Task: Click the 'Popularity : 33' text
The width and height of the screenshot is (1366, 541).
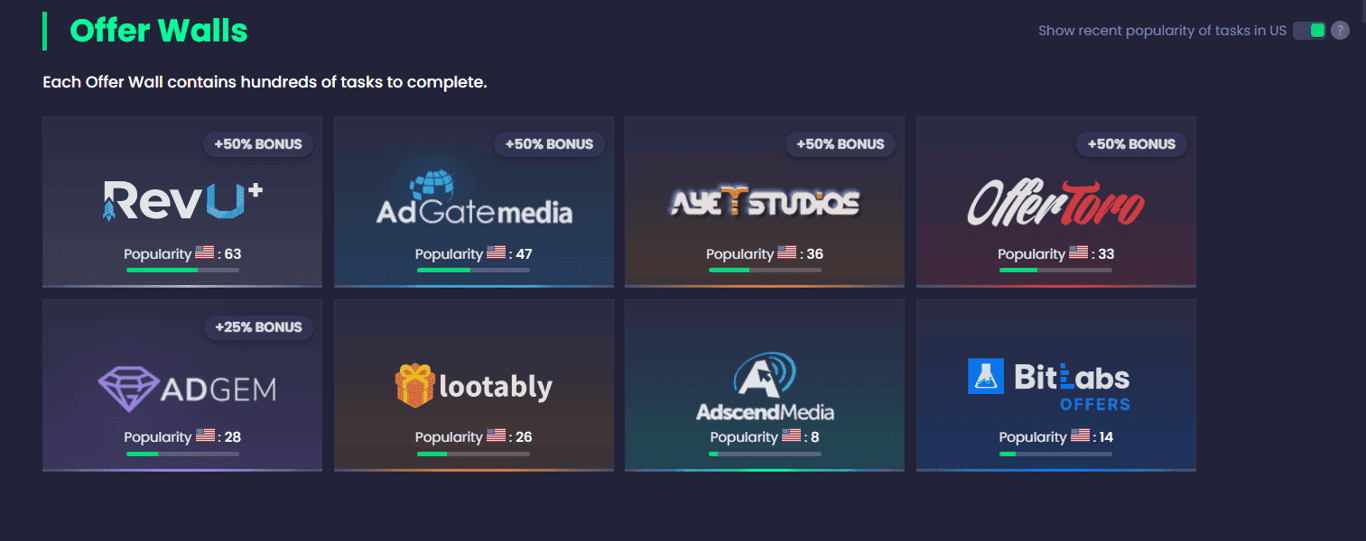Action: 1056,254
